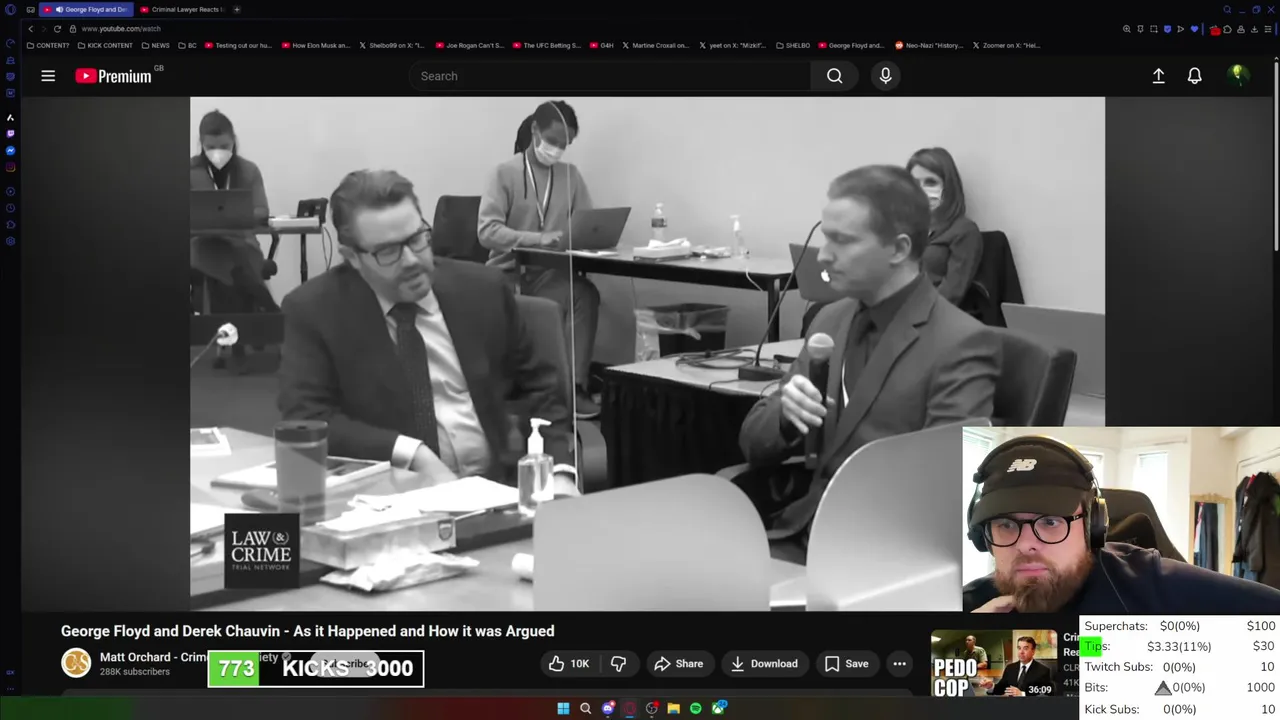Go to the YouTube Premium home logo
Screen dimensions: 1280x720
coord(116,76)
